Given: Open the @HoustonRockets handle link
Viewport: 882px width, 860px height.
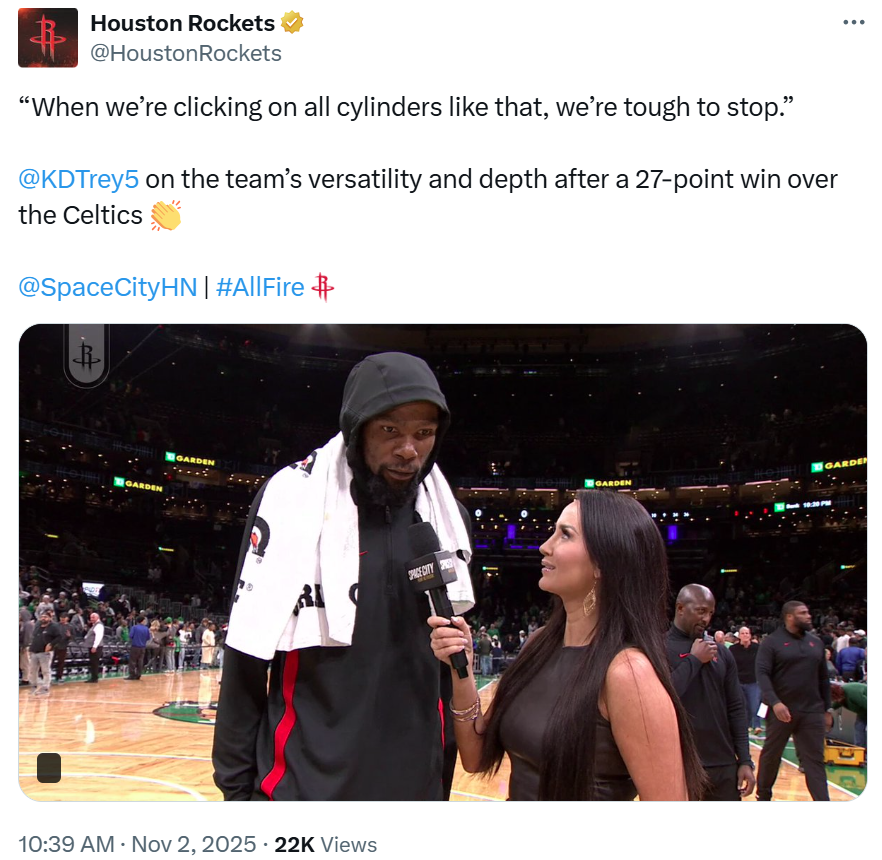Looking at the screenshot, I should pyautogui.click(x=186, y=53).
